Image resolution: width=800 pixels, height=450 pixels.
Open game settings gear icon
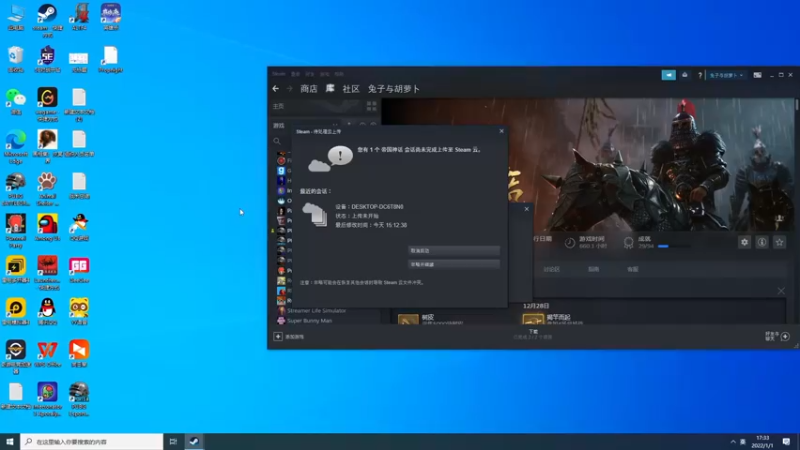click(744, 242)
